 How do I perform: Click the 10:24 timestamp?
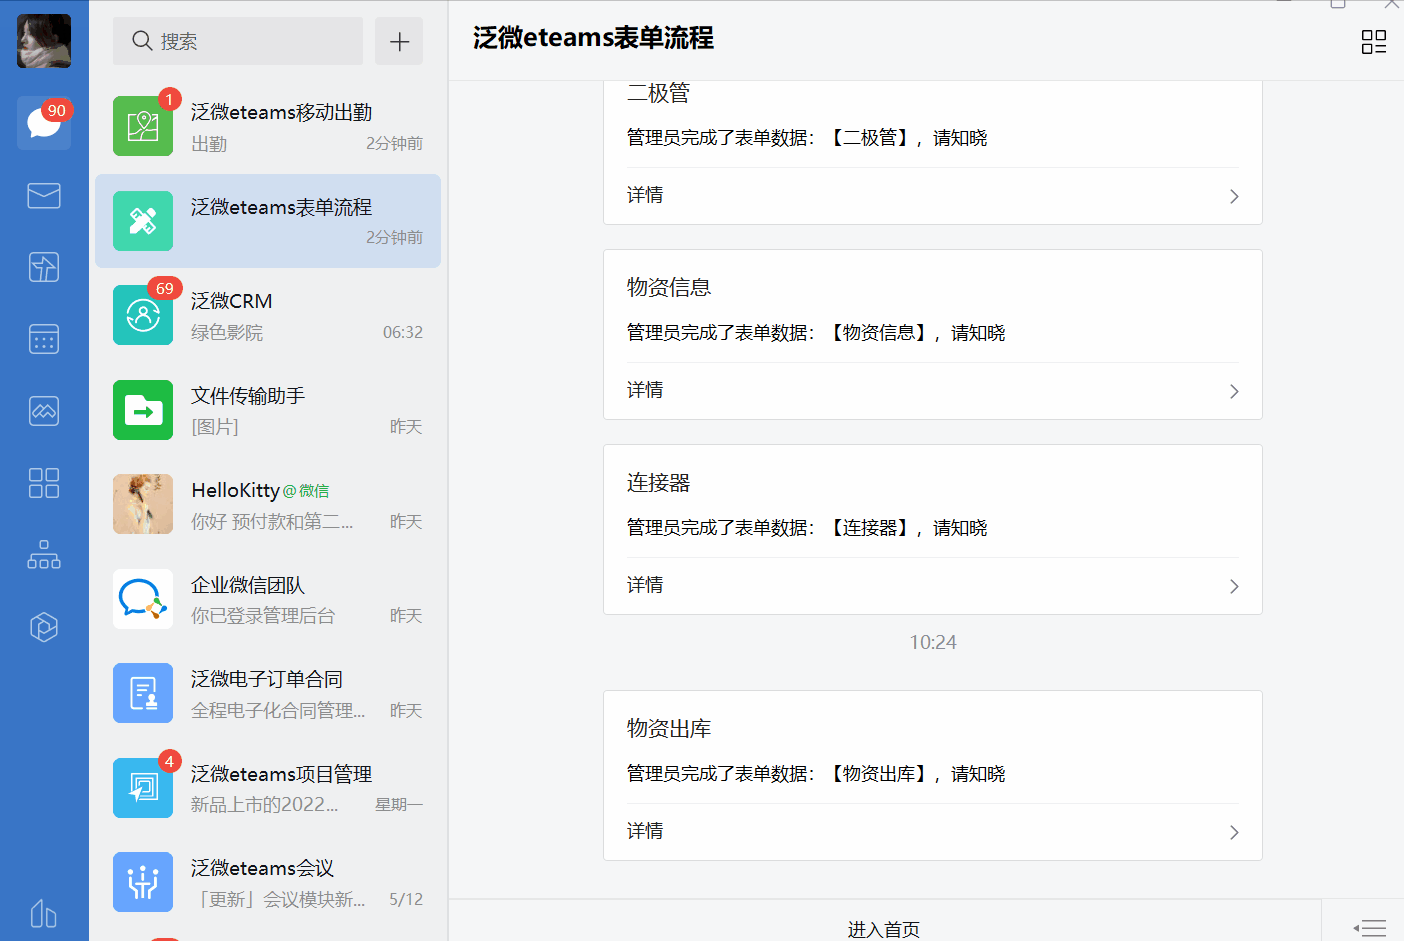pos(933,642)
